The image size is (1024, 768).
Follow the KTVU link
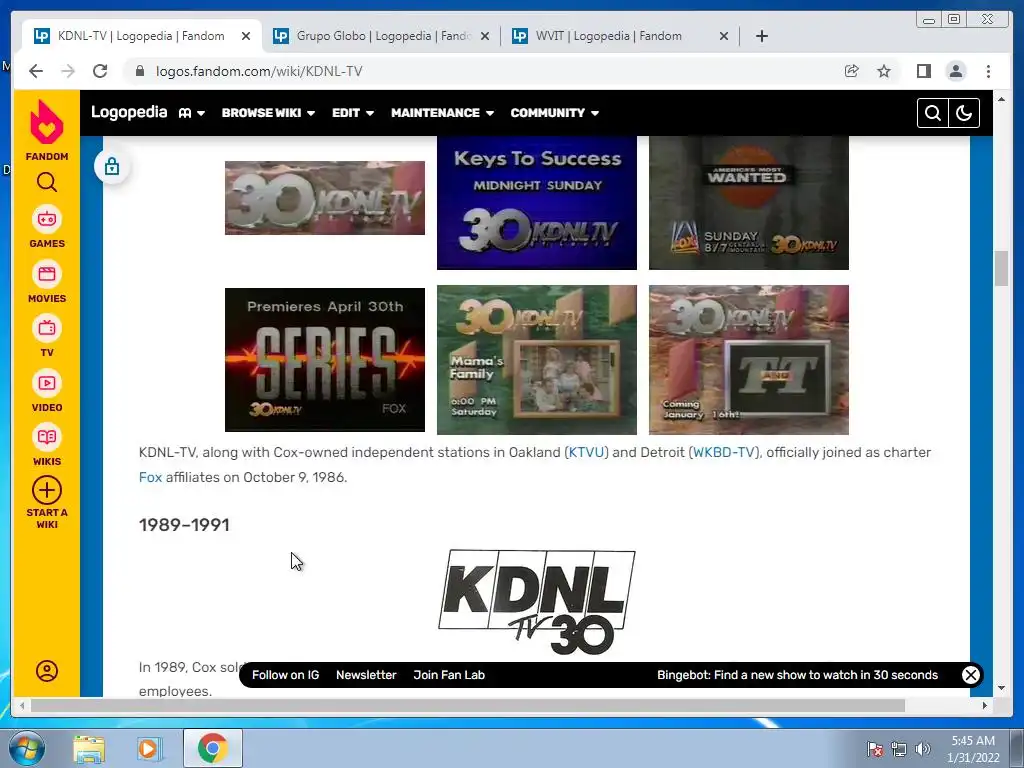586,453
